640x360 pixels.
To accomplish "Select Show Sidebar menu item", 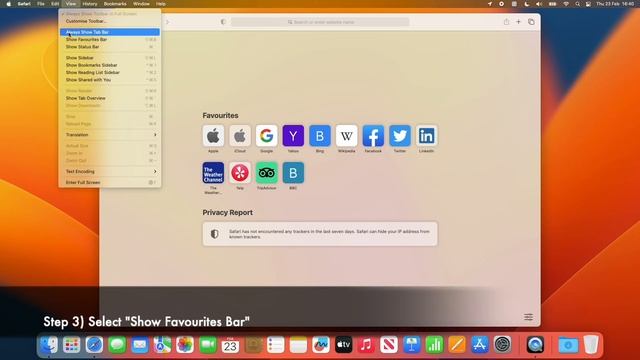I will click(110, 58).
